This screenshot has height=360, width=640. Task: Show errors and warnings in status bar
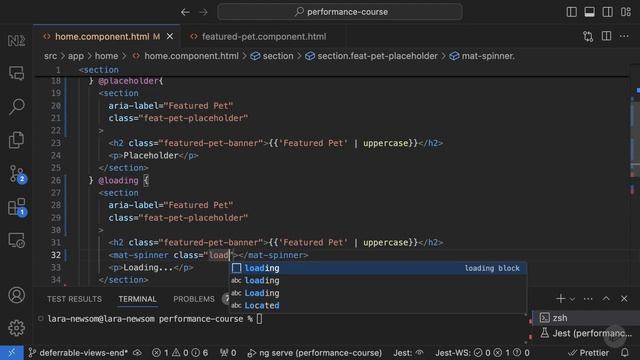(180, 353)
